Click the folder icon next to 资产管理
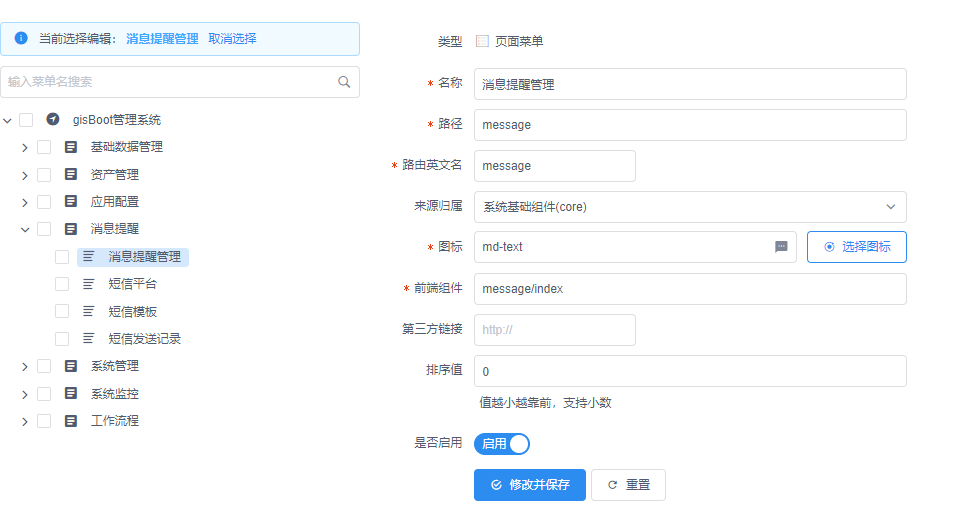This screenshot has width=958, height=514. (71, 174)
